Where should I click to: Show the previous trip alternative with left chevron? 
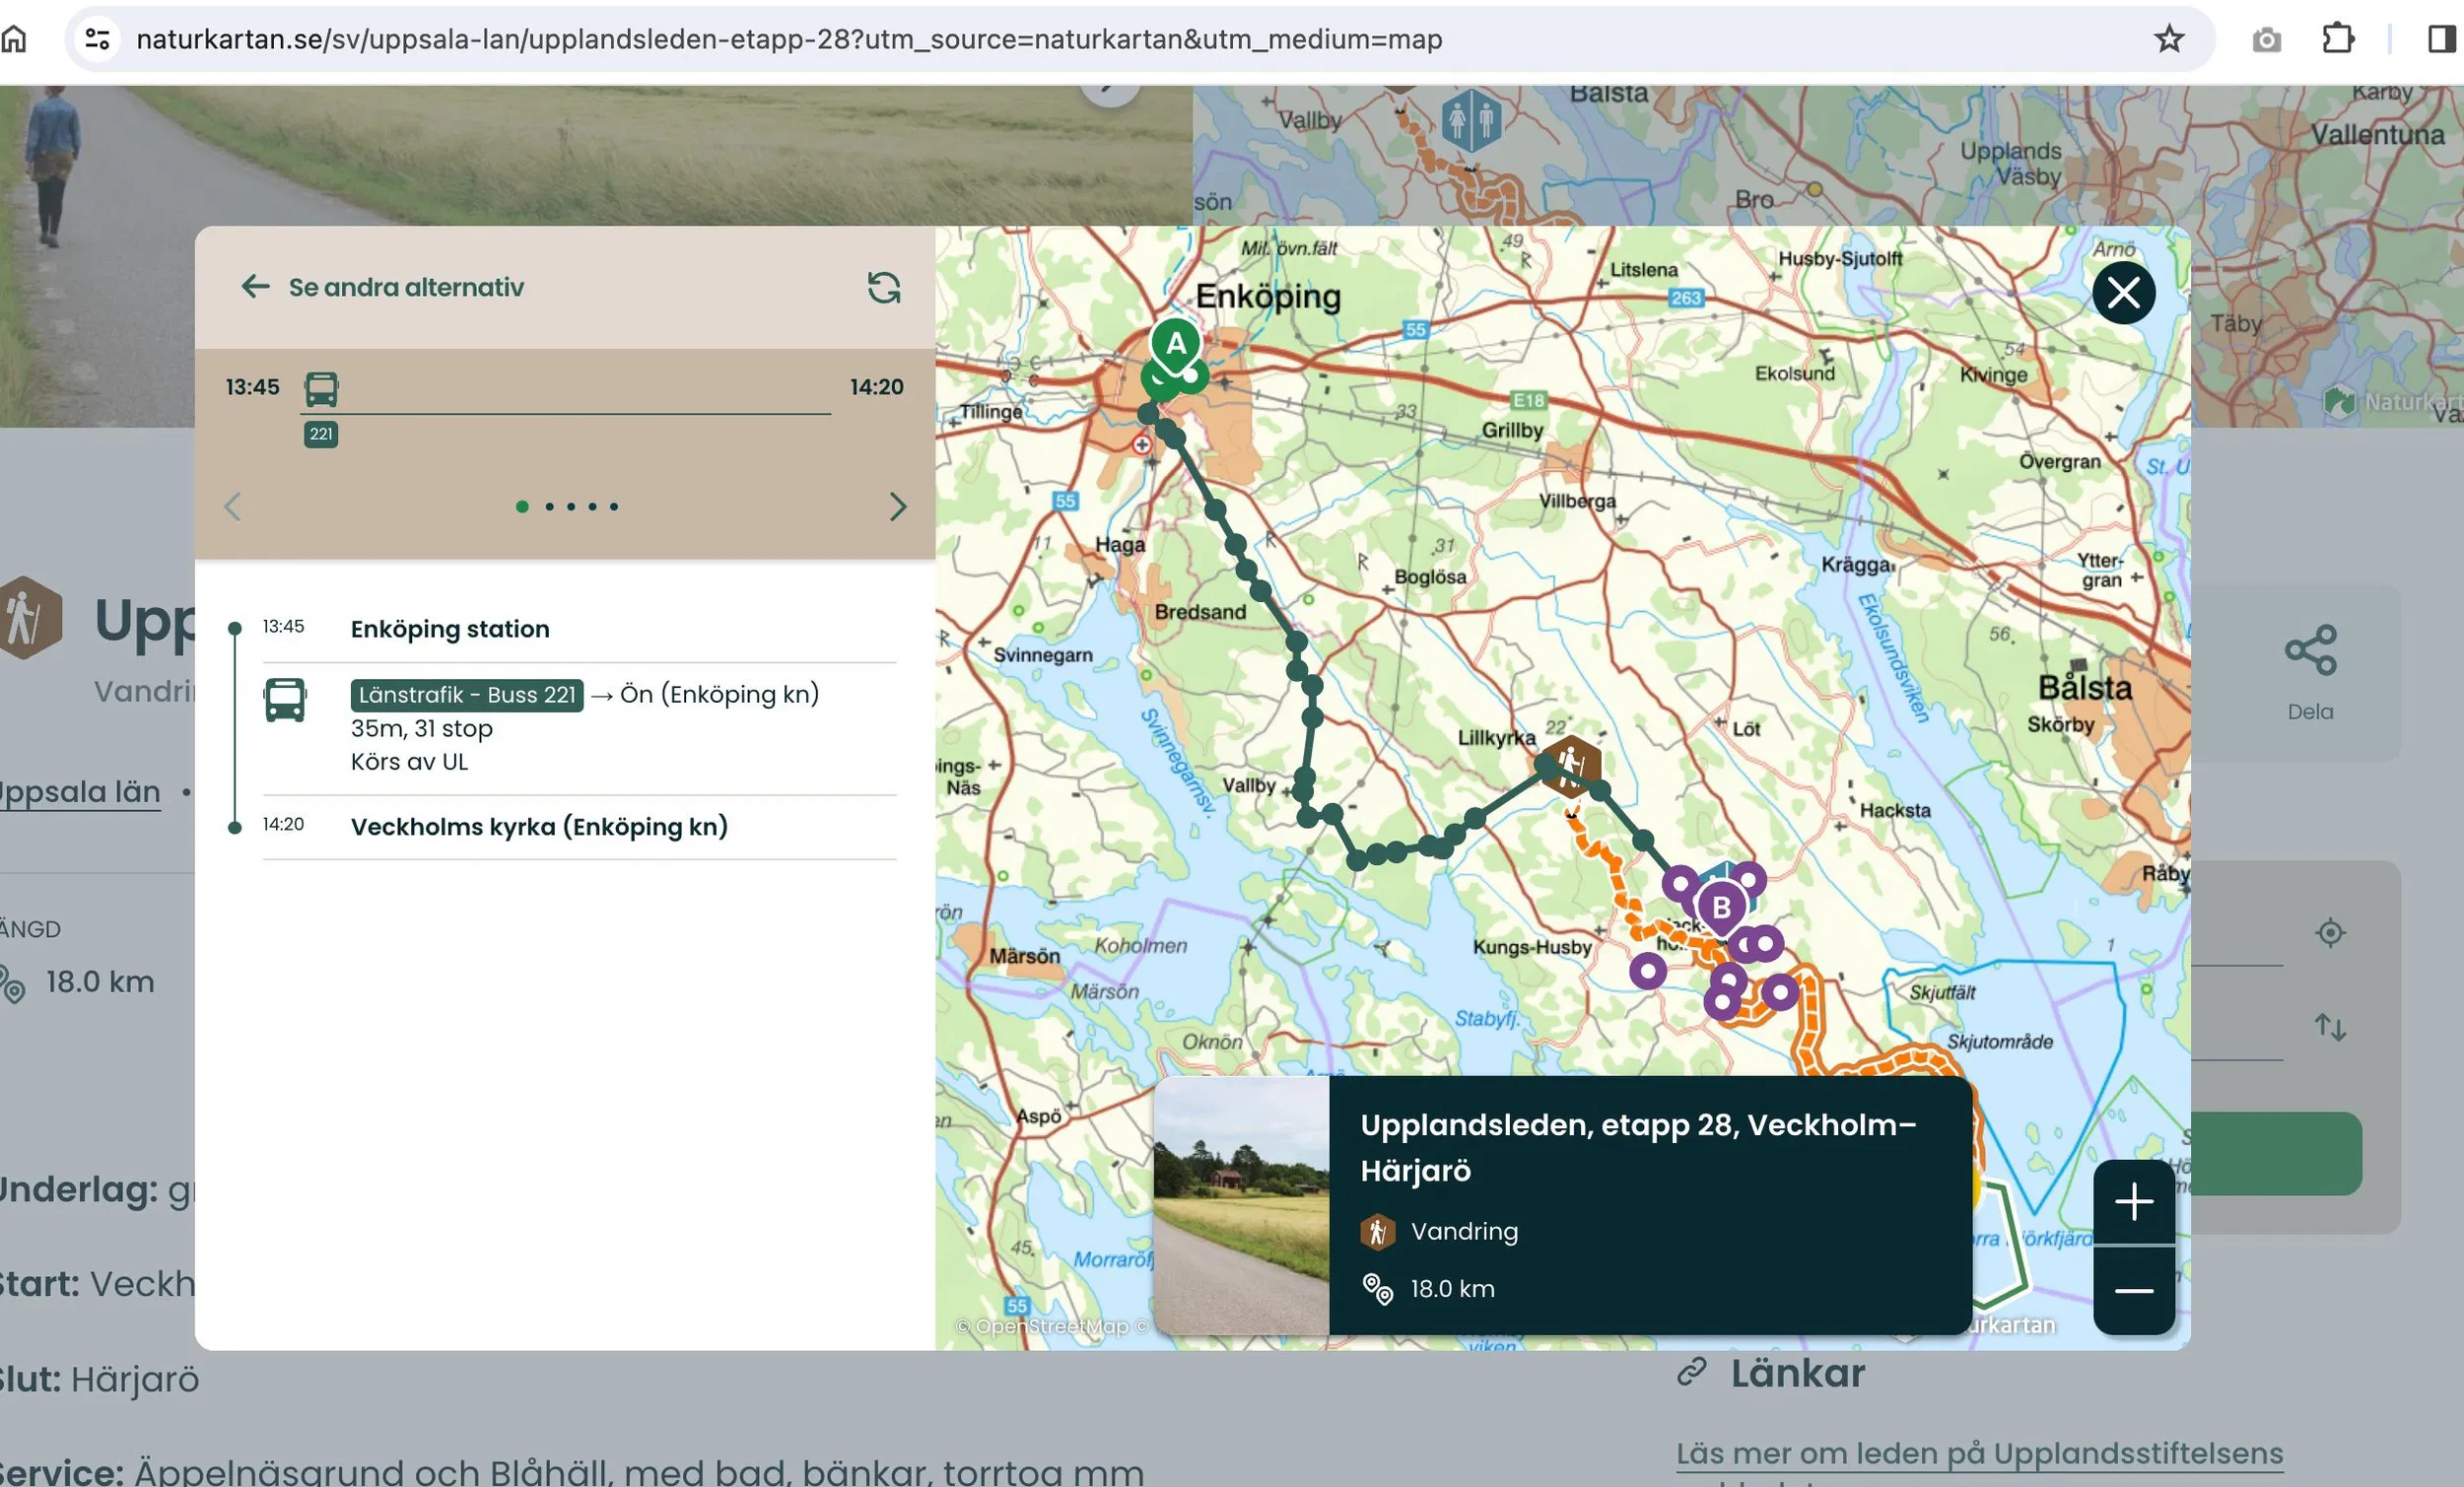pyautogui.click(x=232, y=506)
